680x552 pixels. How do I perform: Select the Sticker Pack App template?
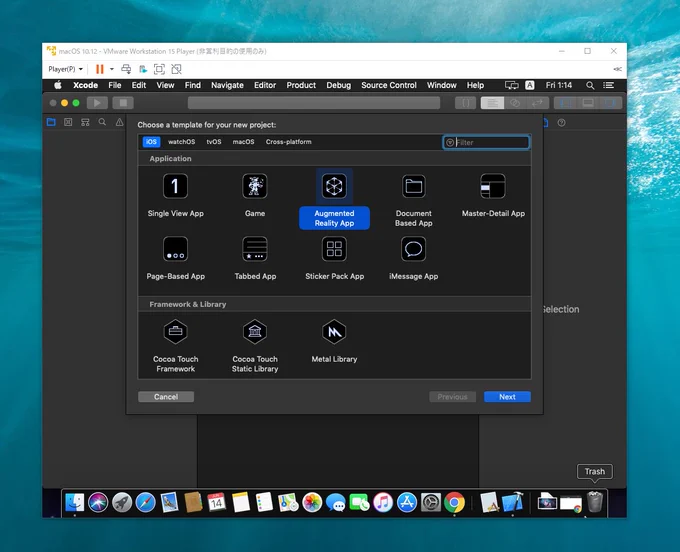pos(334,258)
